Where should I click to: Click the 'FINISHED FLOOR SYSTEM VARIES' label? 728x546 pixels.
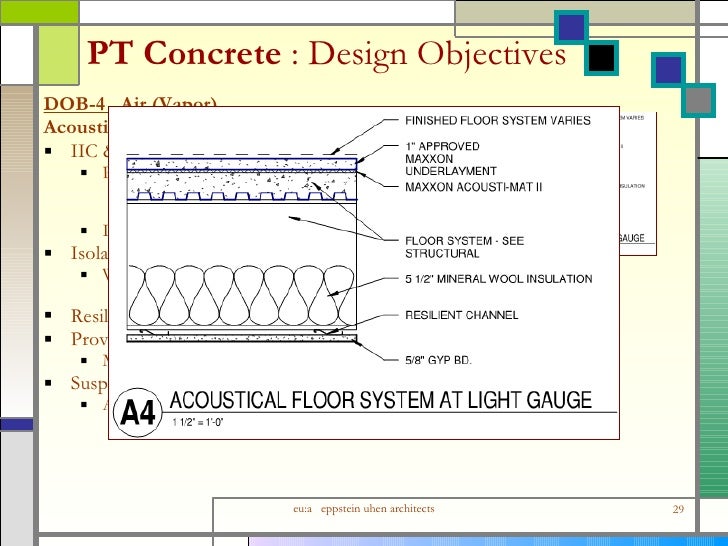(x=498, y=121)
